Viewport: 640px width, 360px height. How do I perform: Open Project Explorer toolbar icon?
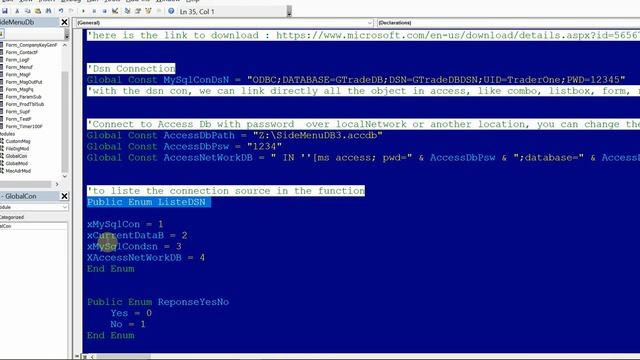127,11
